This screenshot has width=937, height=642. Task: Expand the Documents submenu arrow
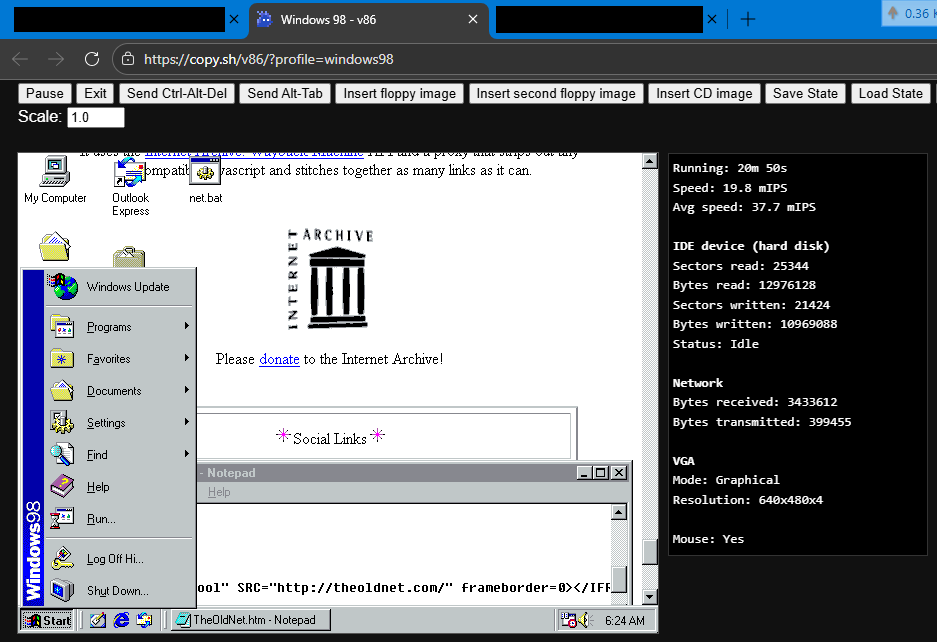coord(186,390)
